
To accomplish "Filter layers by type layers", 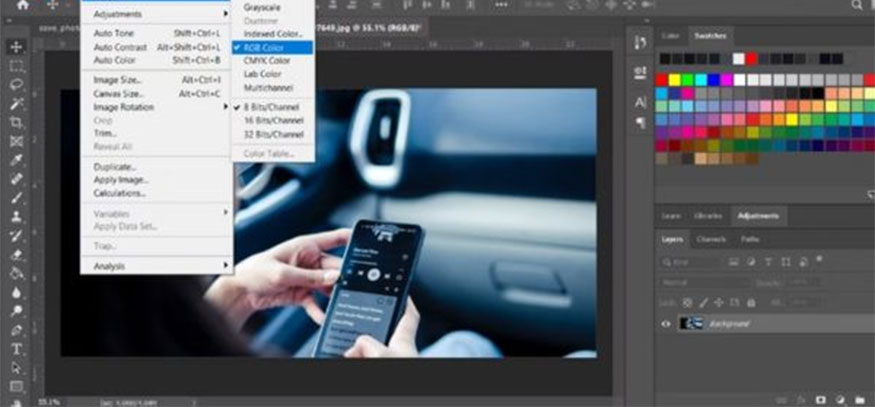I will (x=768, y=262).
